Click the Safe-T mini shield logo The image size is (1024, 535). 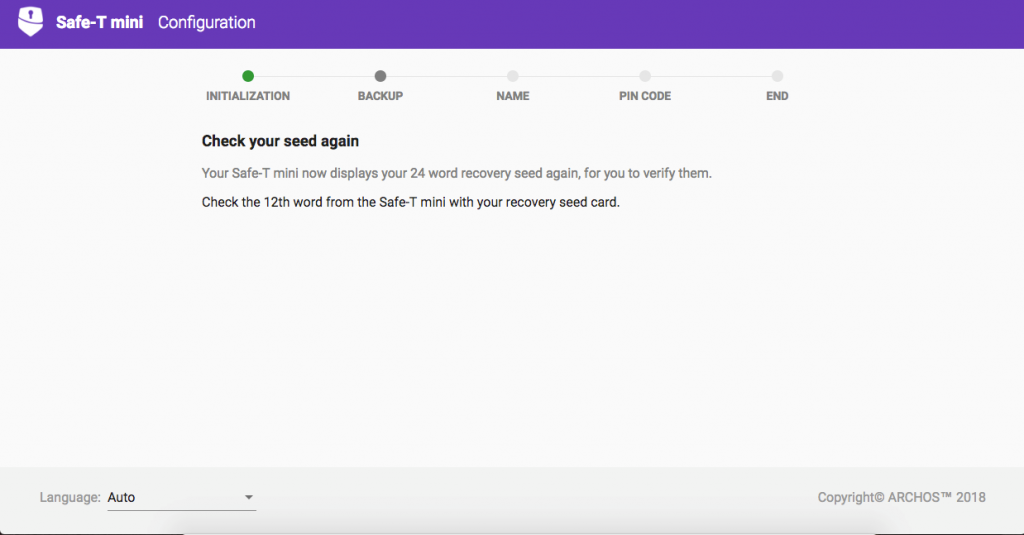[30, 22]
